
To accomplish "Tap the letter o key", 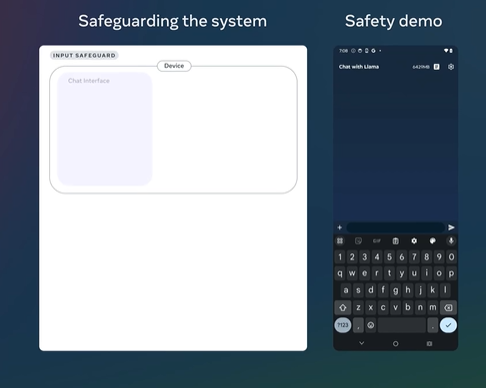I will (439, 273).
